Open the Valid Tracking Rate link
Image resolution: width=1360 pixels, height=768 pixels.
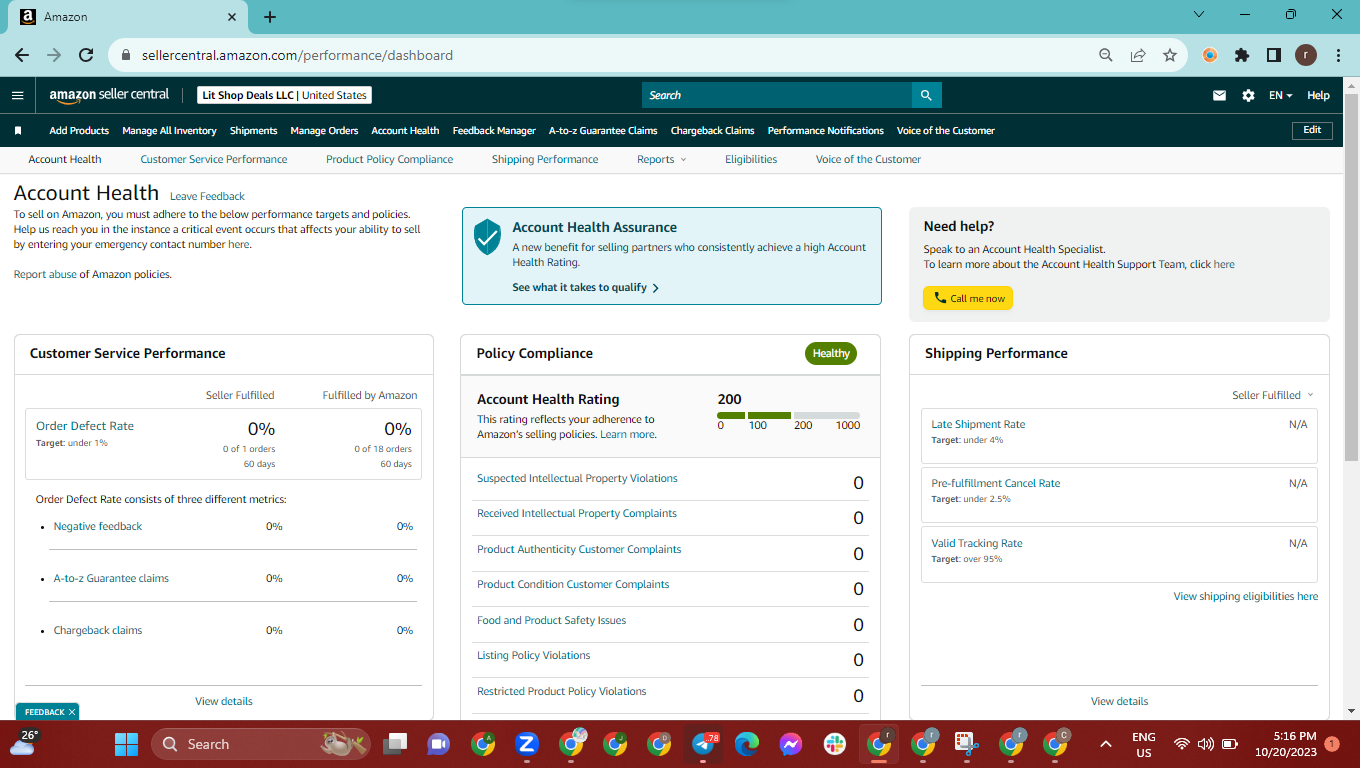[977, 543]
